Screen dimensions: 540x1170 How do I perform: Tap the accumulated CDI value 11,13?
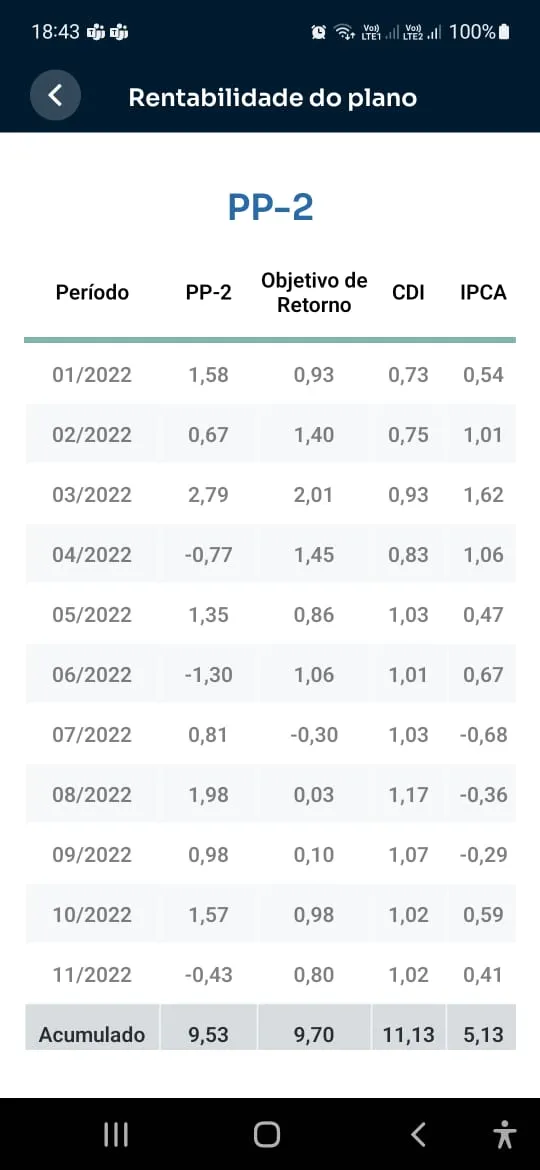click(409, 1035)
